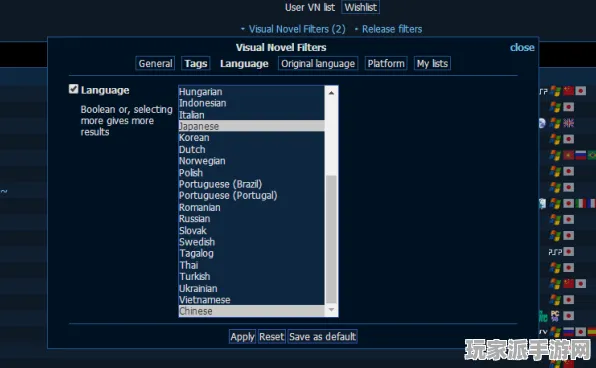Toggle the Language filter checkbox

73,89
